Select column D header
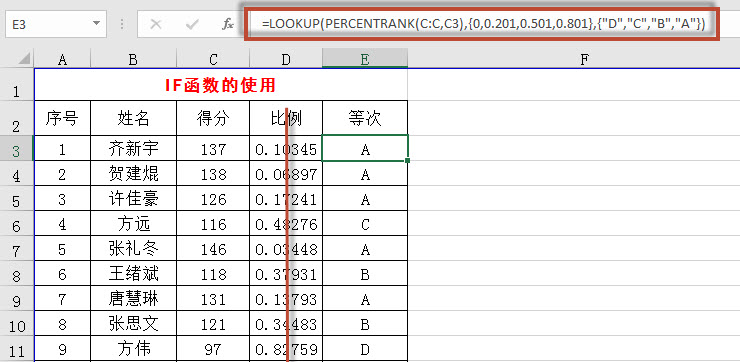The width and height of the screenshot is (740, 362). (286, 59)
